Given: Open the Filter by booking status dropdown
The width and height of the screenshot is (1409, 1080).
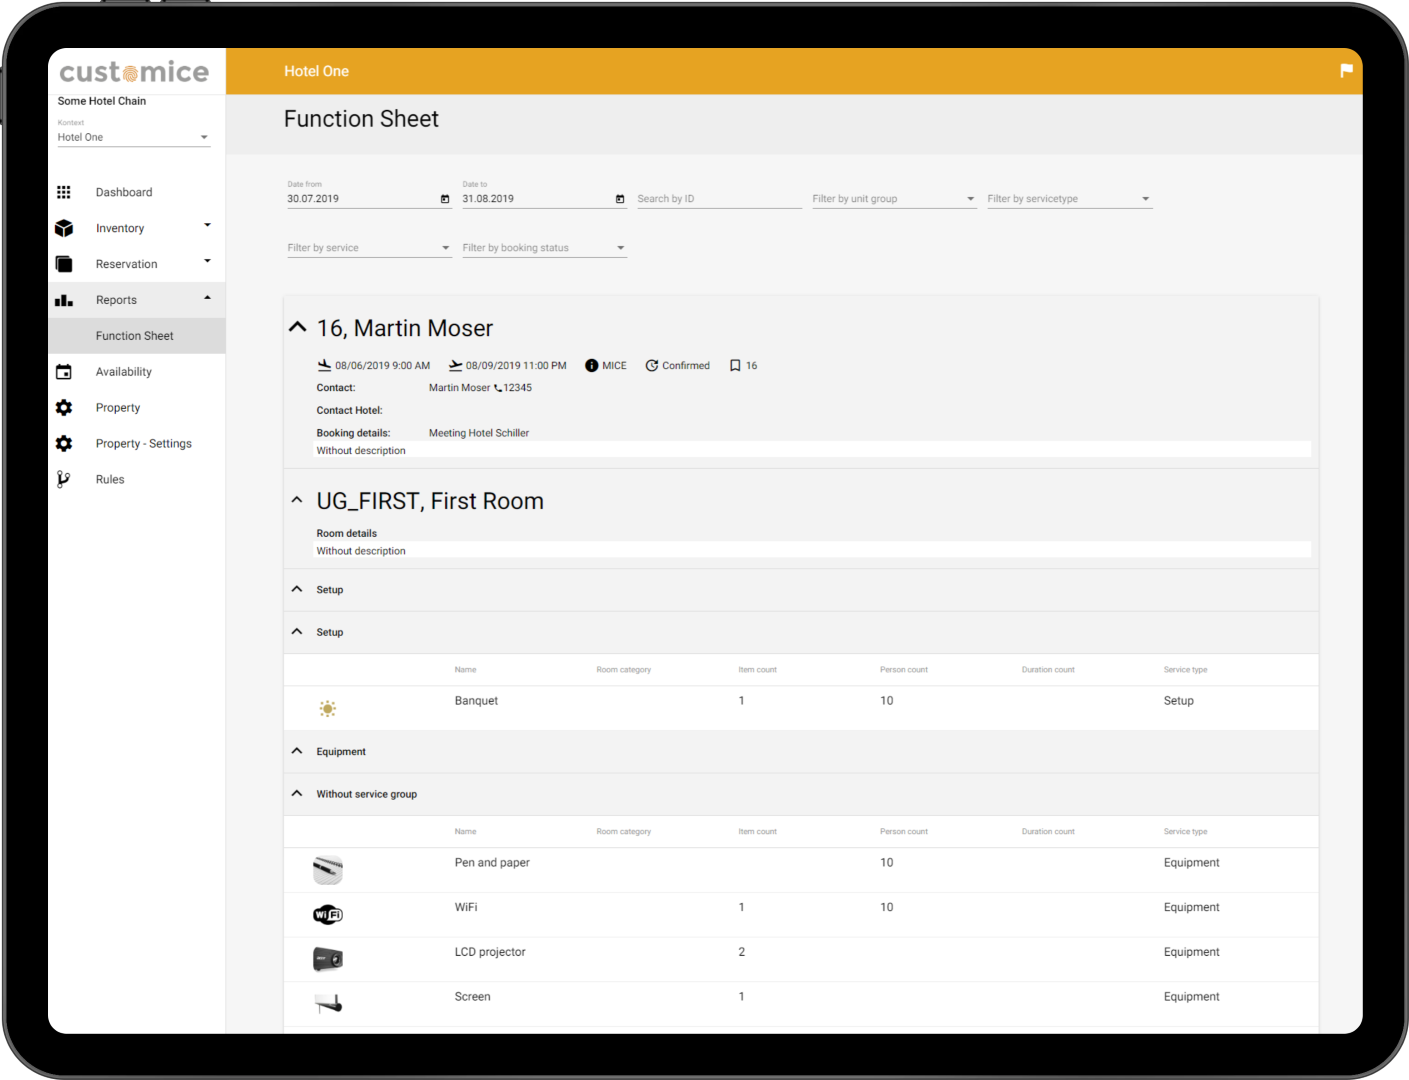Looking at the screenshot, I should tap(544, 248).
